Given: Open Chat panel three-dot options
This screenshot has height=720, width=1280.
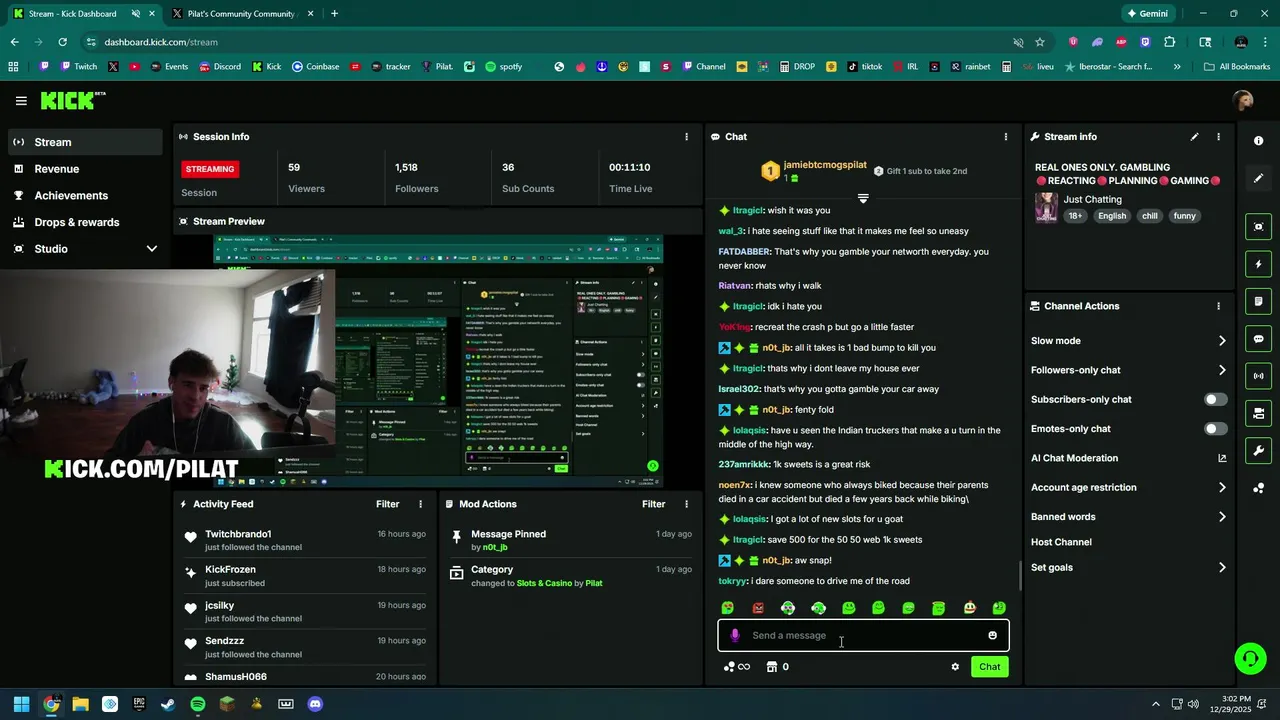Looking at the screenshot, I should pyautogui.click(x=1006, y=137).
